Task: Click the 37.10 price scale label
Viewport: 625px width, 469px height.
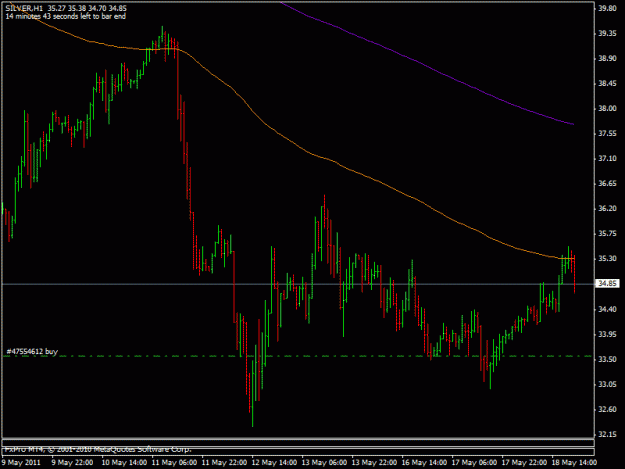Action: tap(607, 159)
